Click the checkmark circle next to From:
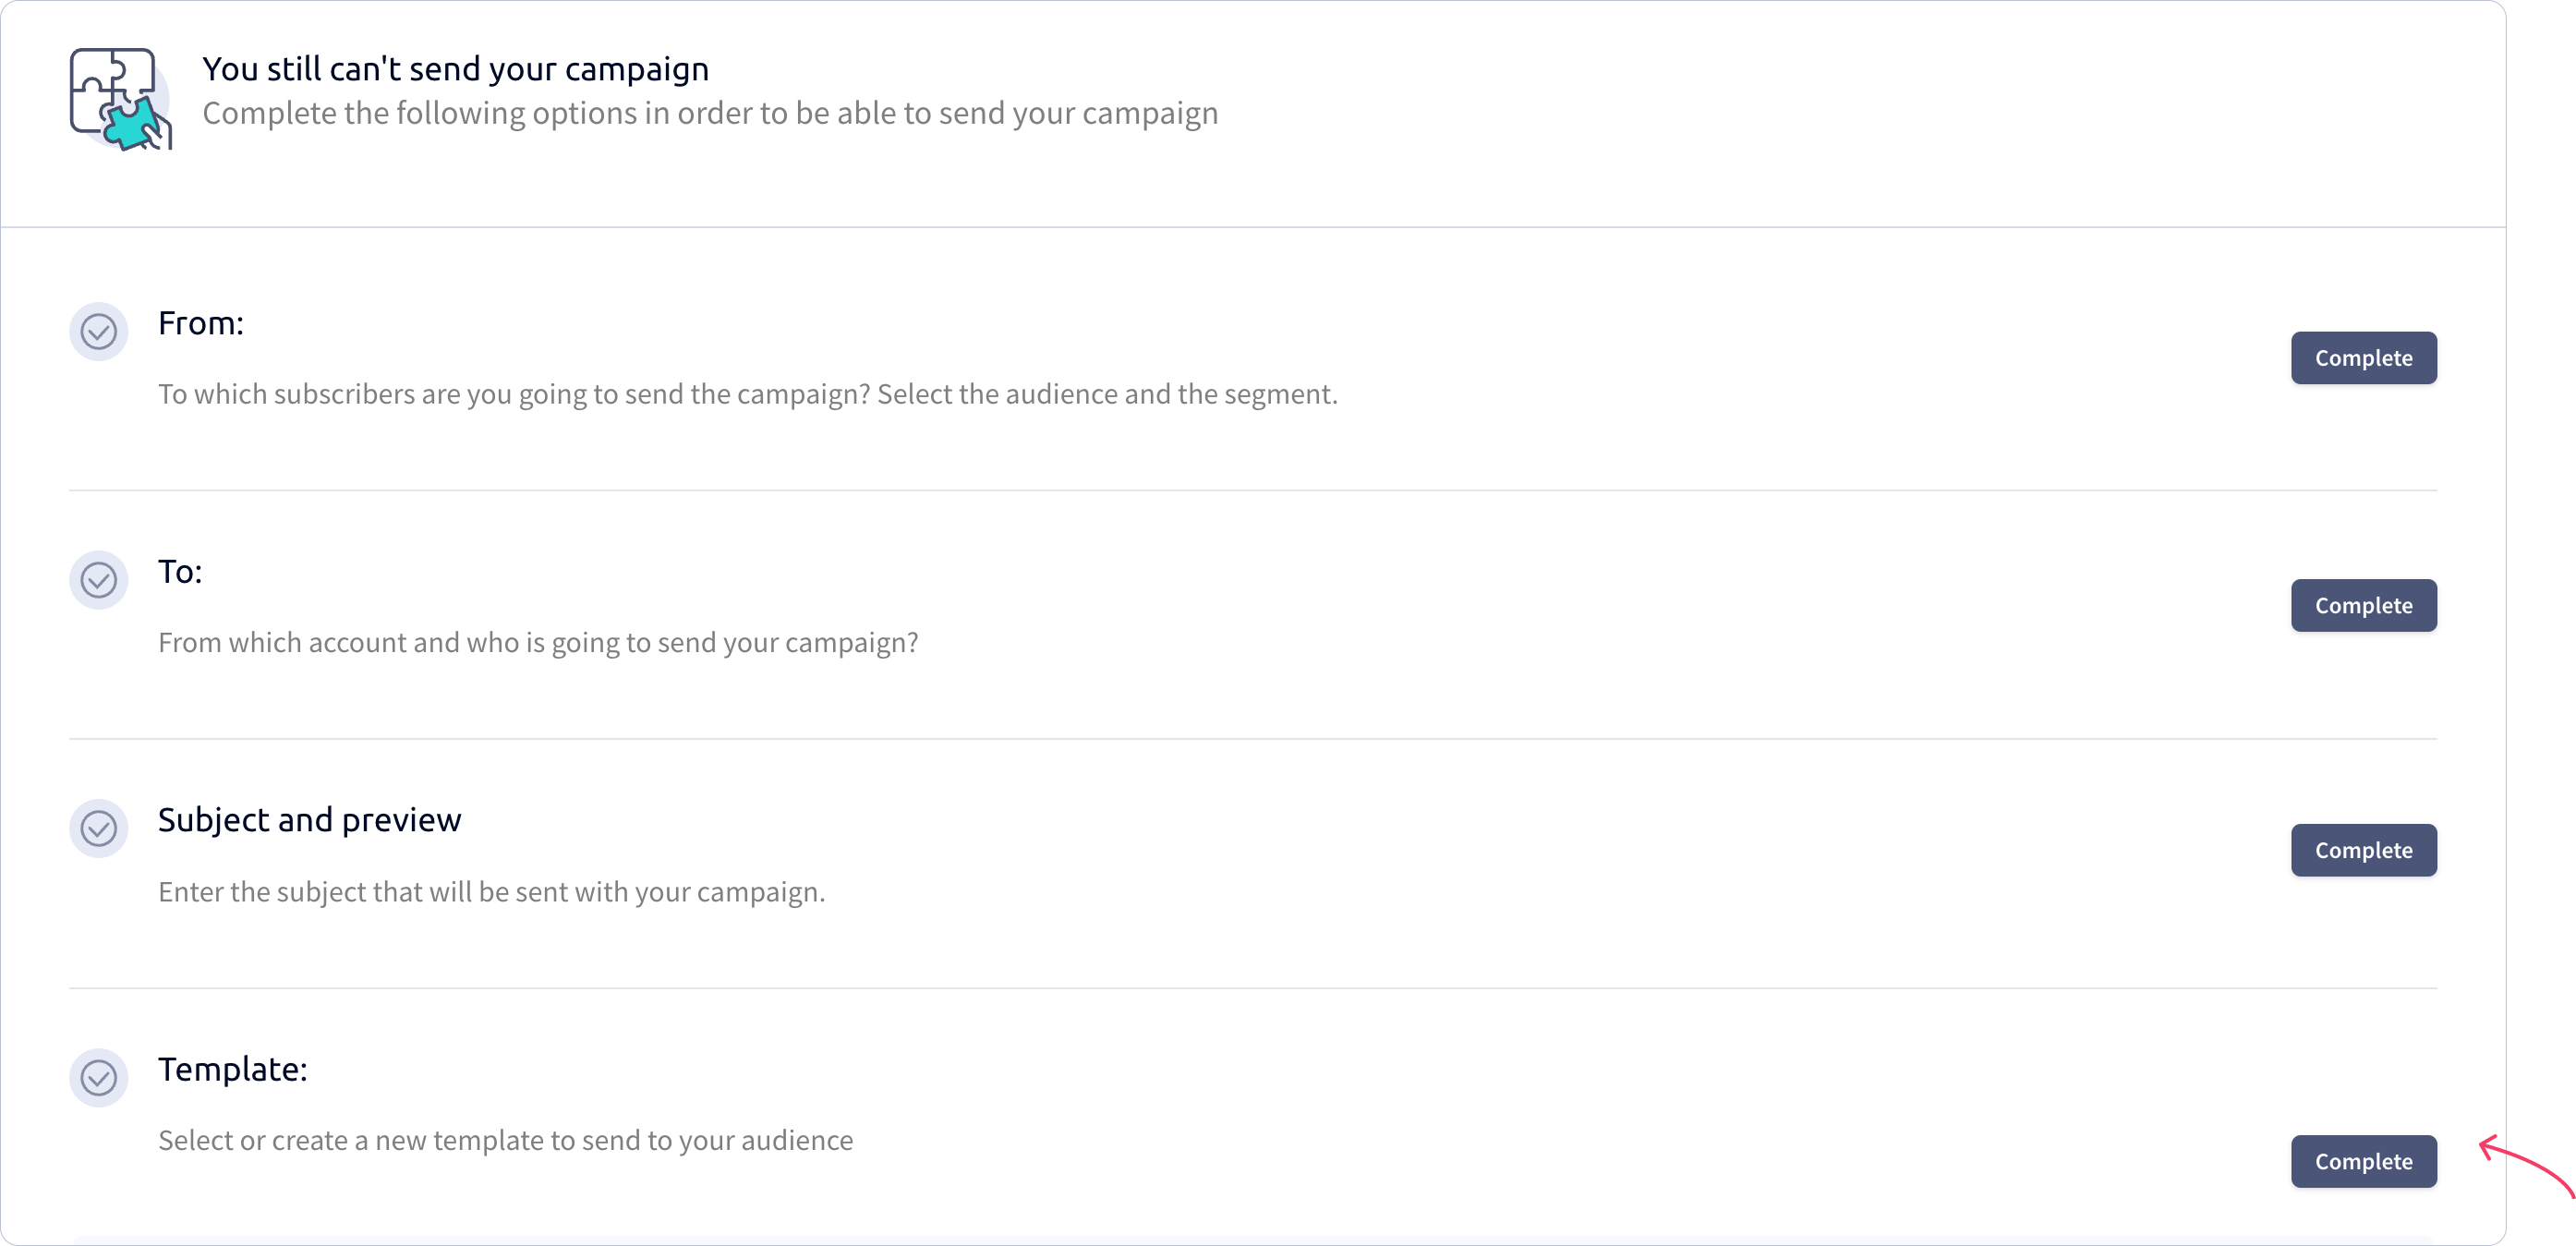The height and width of the screenshot is (1246, 2576). pyautogui.click(x=98, y=331)
